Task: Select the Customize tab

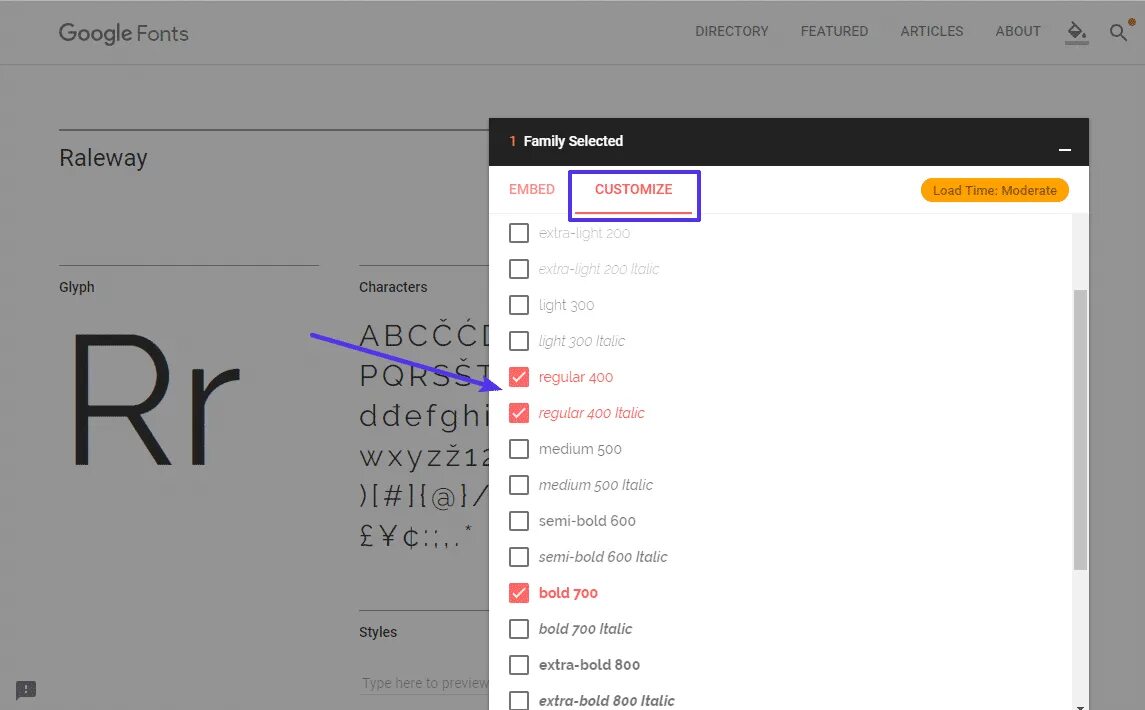Action: tap(633, 189)
